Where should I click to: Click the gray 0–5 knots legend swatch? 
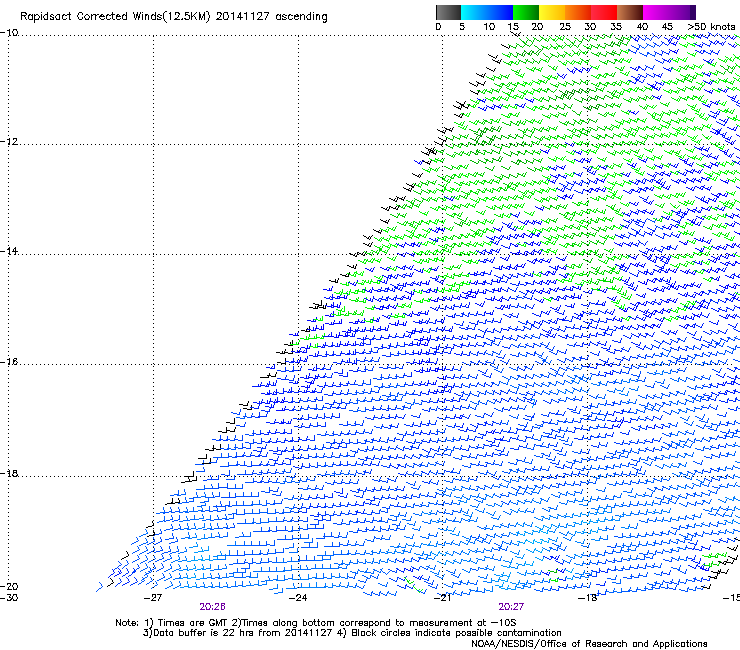(448, 12)
